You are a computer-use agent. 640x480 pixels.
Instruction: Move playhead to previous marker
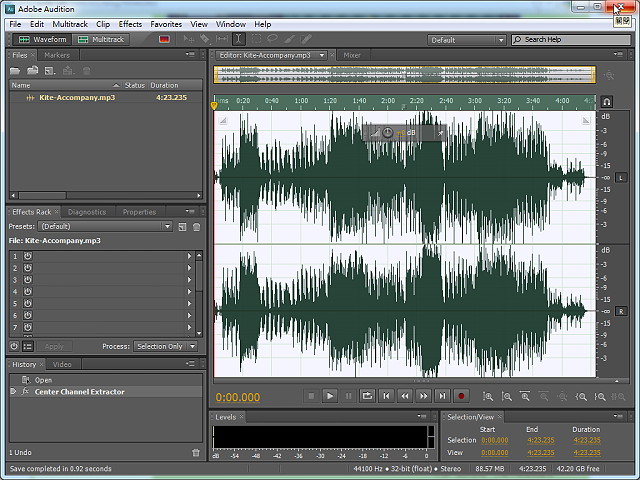tap(386, 396)
